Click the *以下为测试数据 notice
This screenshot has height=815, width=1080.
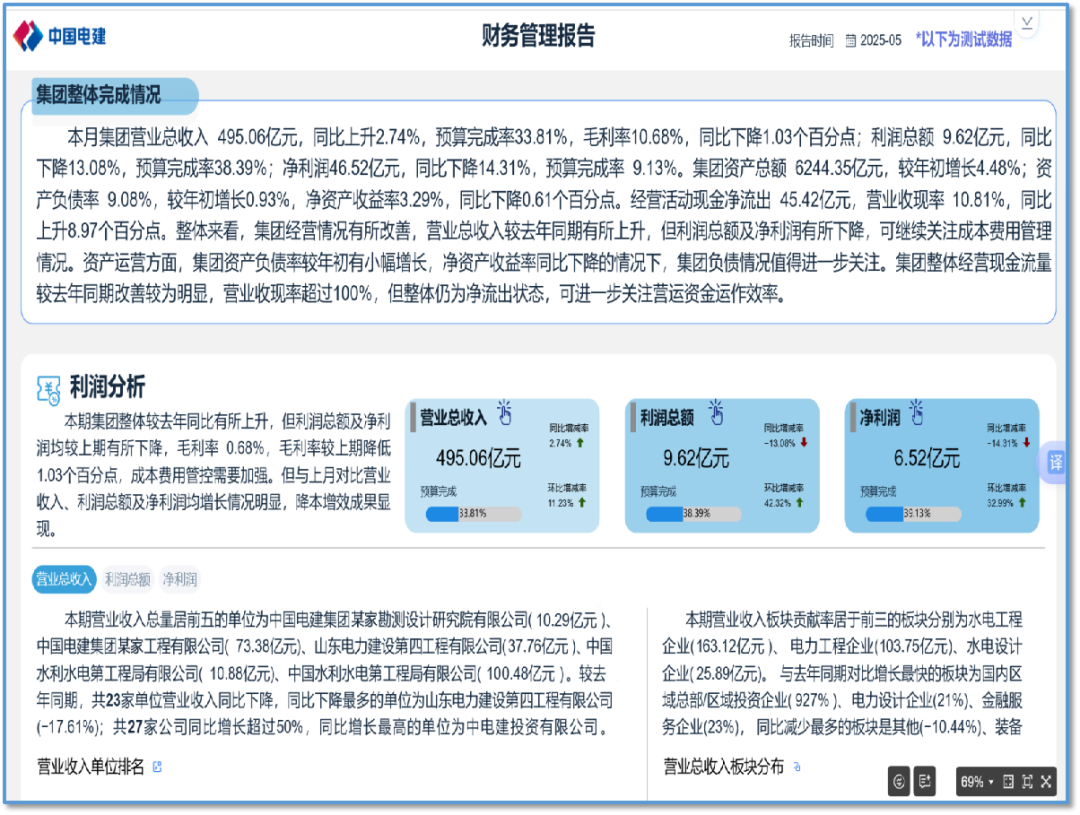coord(964,39)
